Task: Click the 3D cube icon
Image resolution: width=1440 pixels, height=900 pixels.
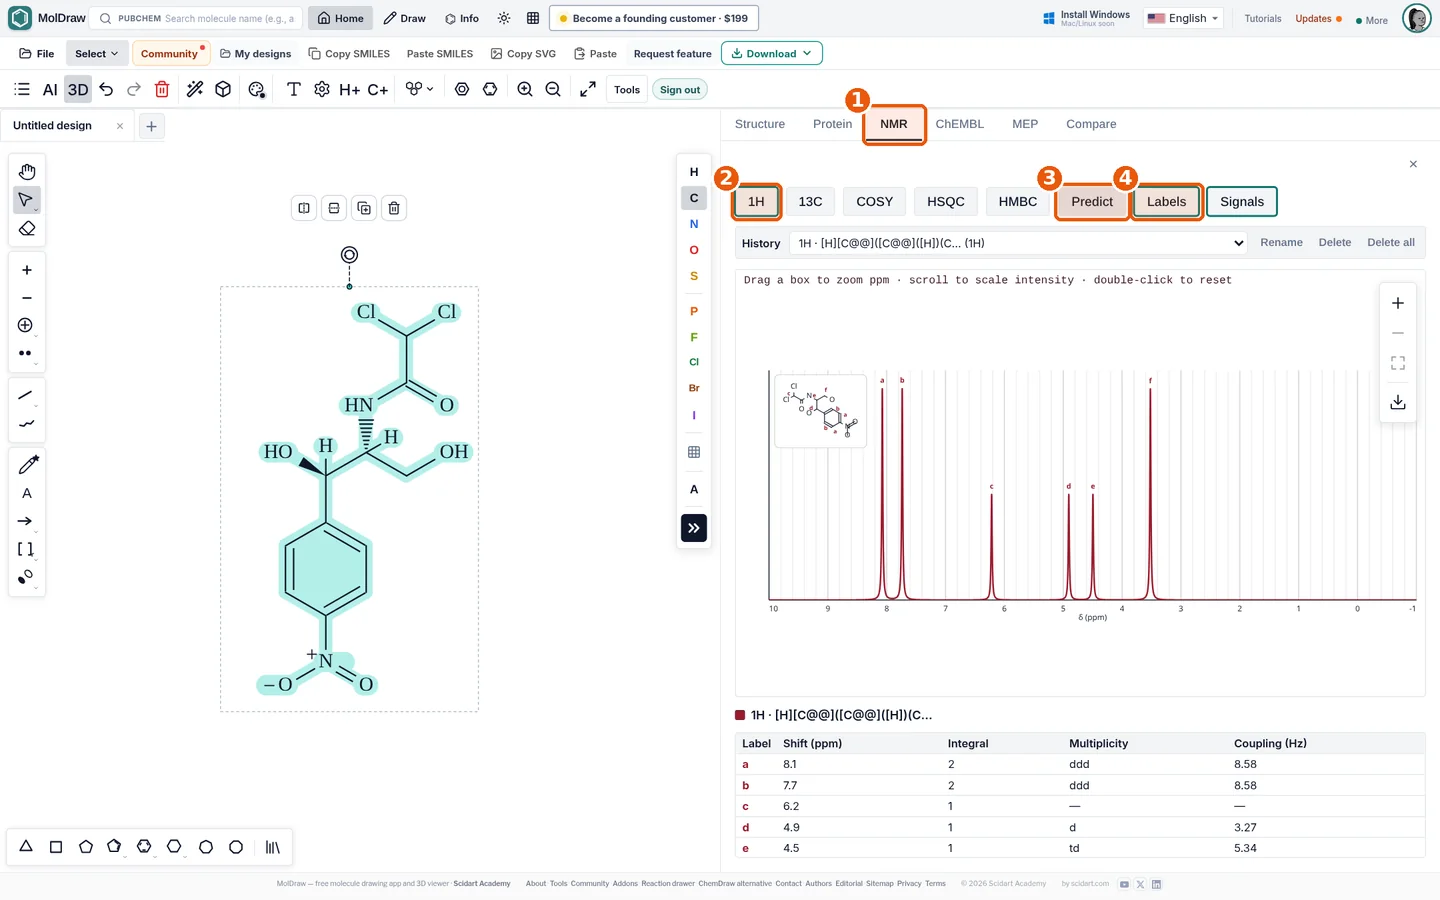Action: tap(223, 89)
